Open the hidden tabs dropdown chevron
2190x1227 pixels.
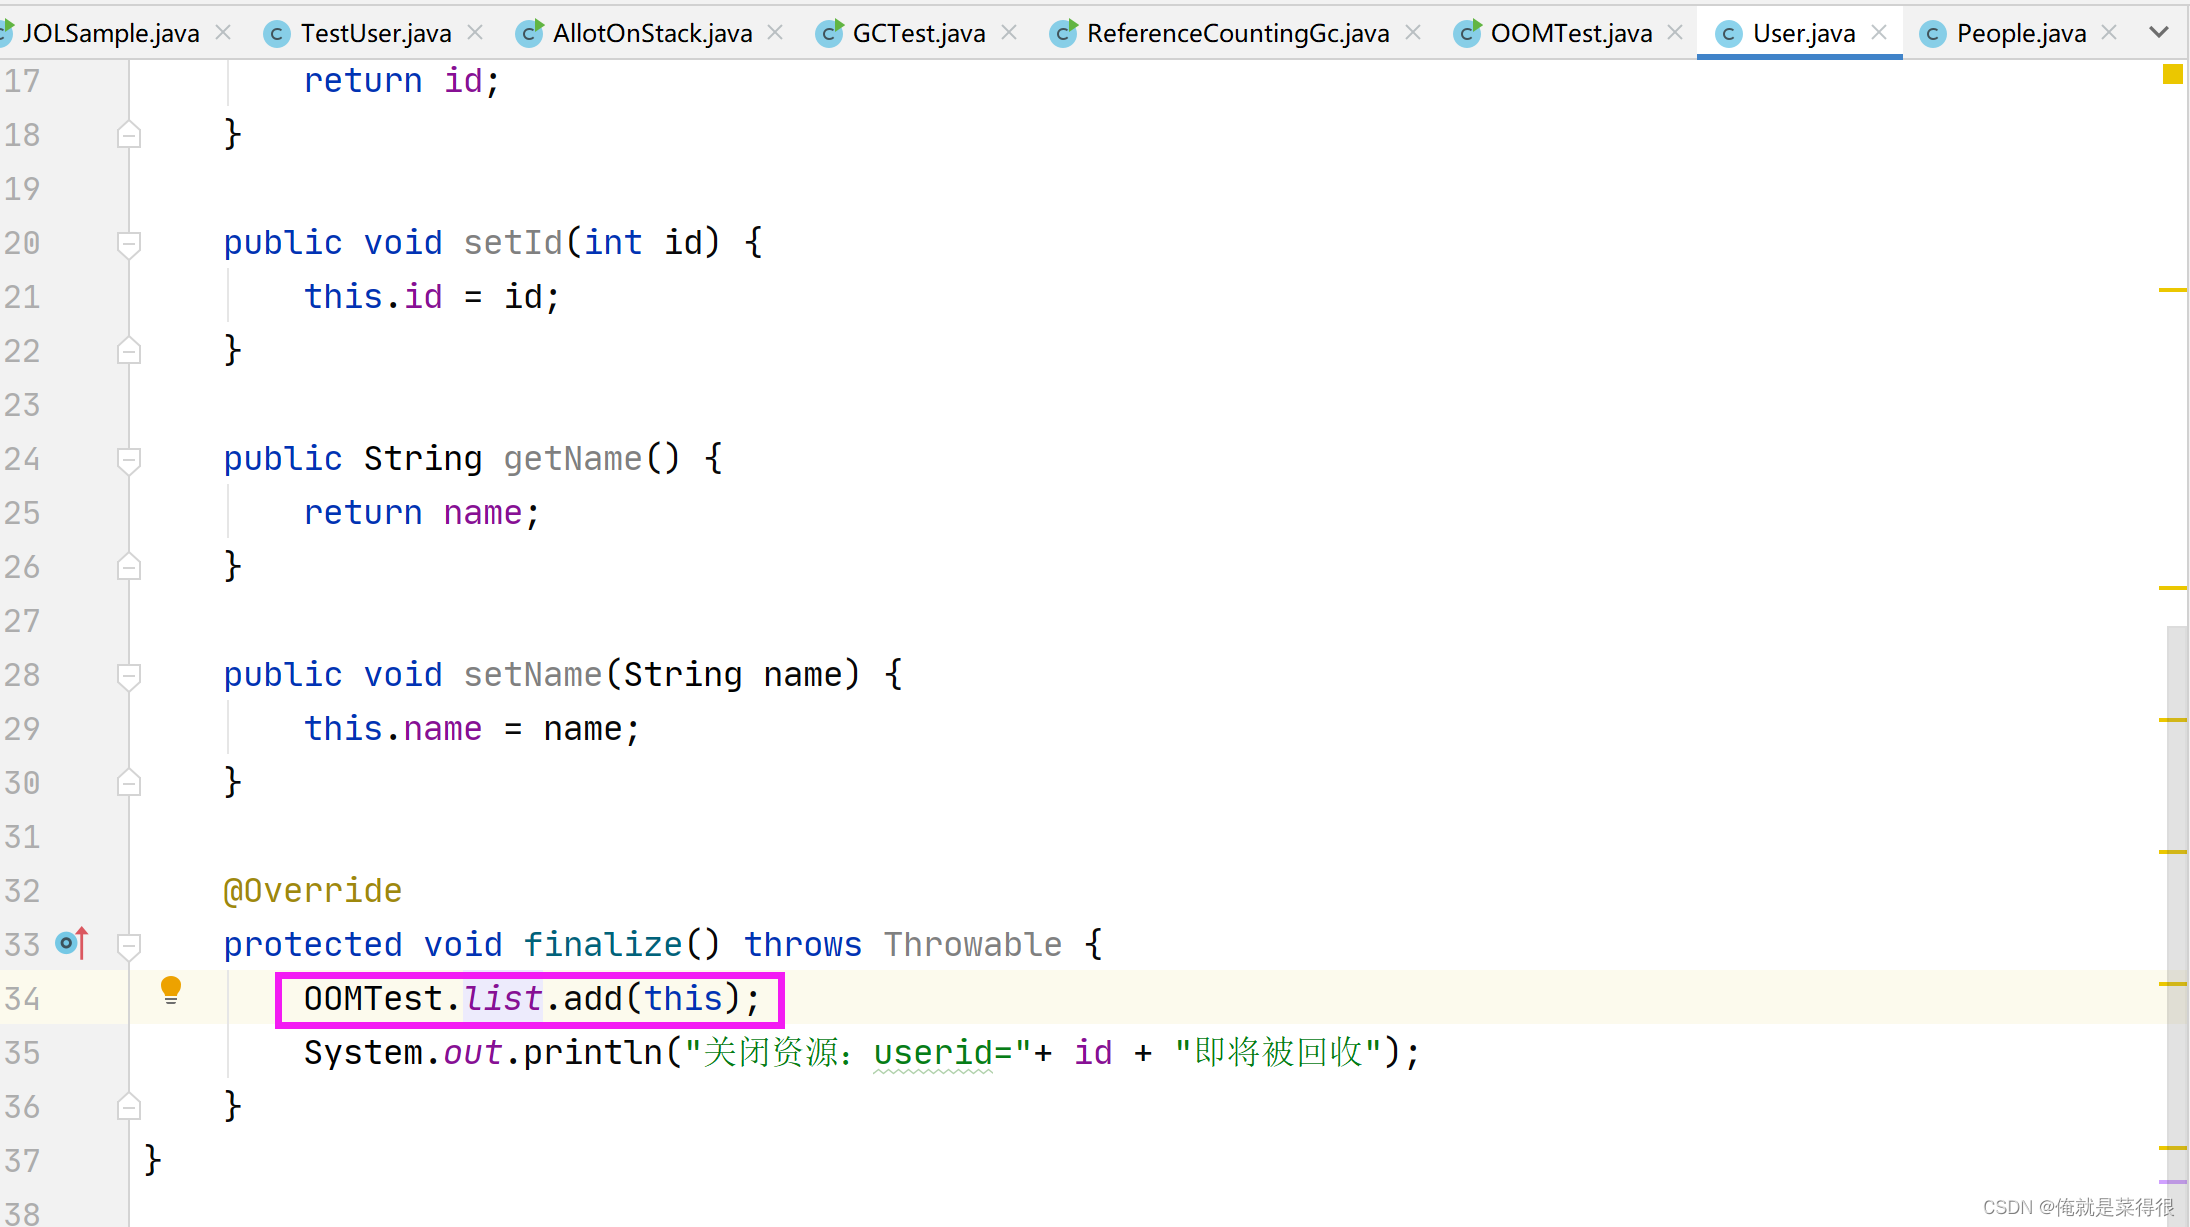click(2159, 33)
